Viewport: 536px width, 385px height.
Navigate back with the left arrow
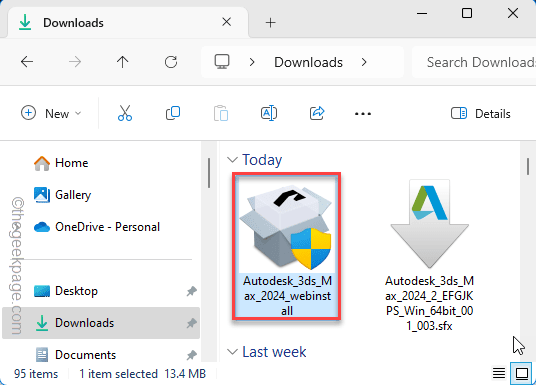point(27,62)
